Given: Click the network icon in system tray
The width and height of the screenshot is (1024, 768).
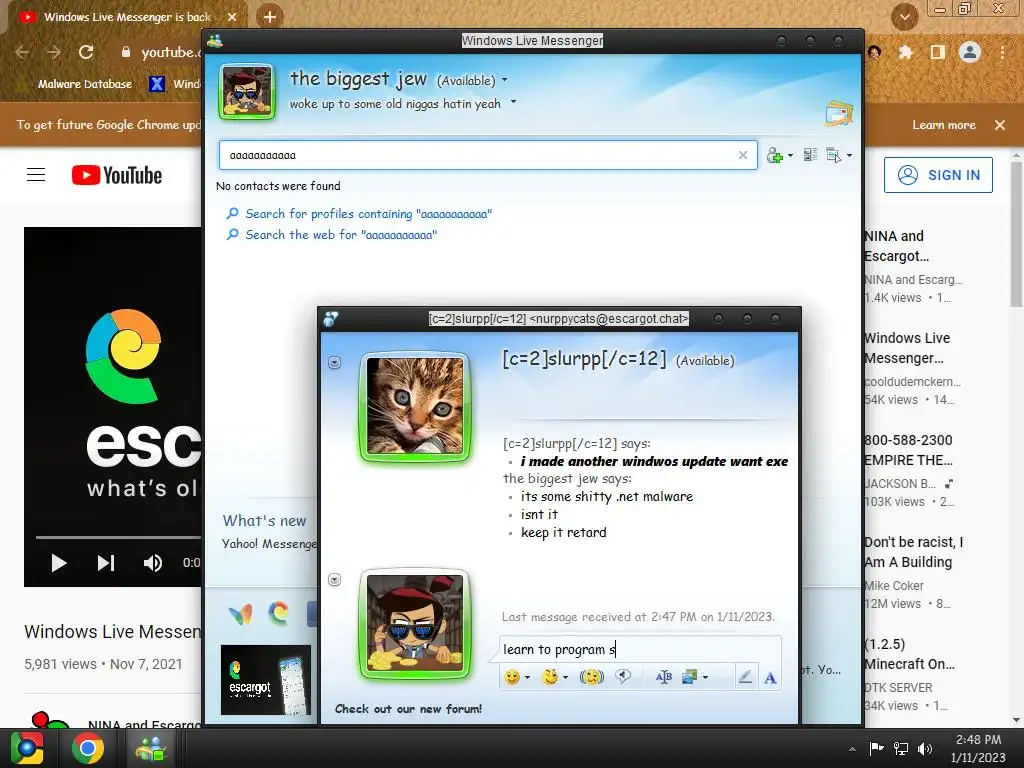Looking at the screenshot, I should click(901, 749).
